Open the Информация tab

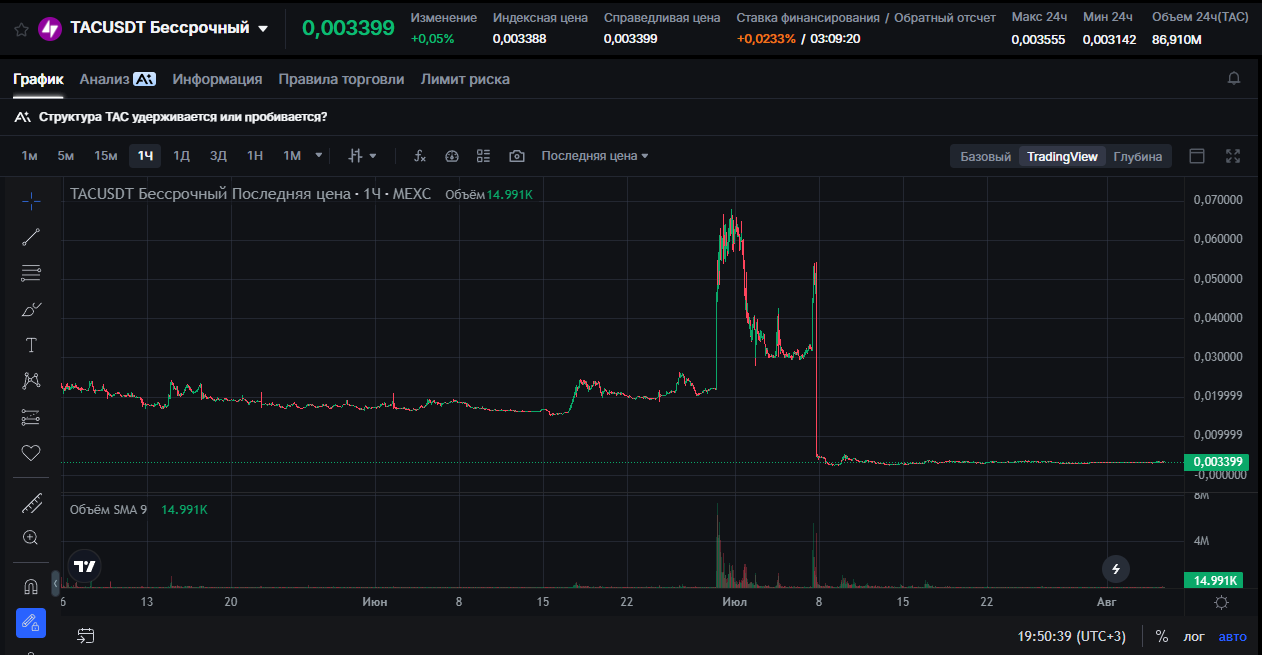[x=217, y=79]
